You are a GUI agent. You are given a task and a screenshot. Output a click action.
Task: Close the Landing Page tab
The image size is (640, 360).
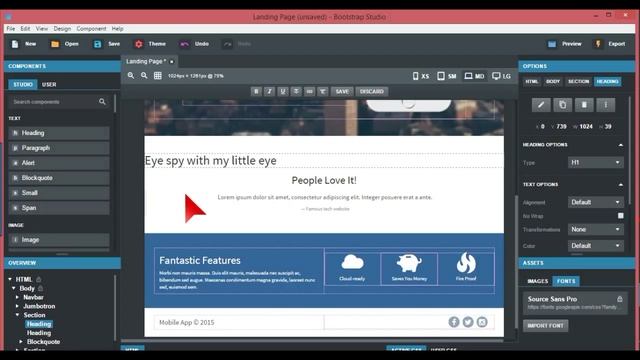click(172, 62)
